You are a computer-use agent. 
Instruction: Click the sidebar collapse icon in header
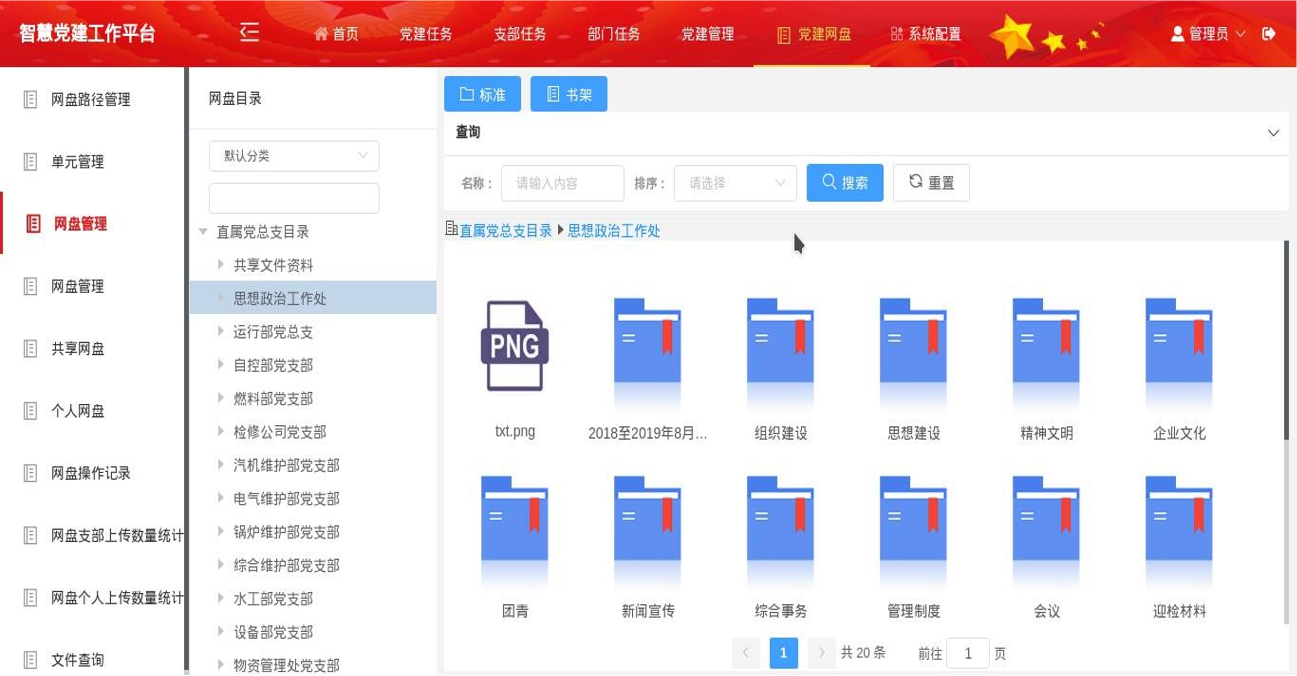point(249,33)
